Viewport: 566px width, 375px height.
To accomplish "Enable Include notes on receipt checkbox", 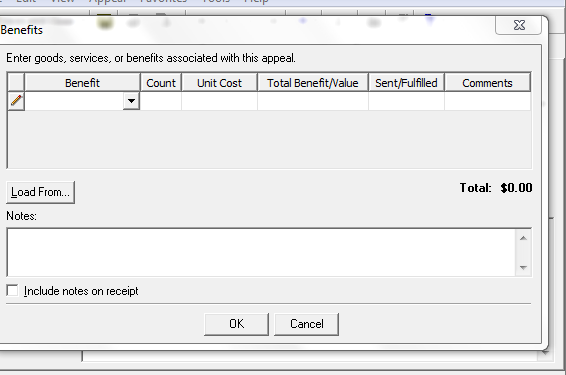I will pyautogui.click(x=12, y=291).
